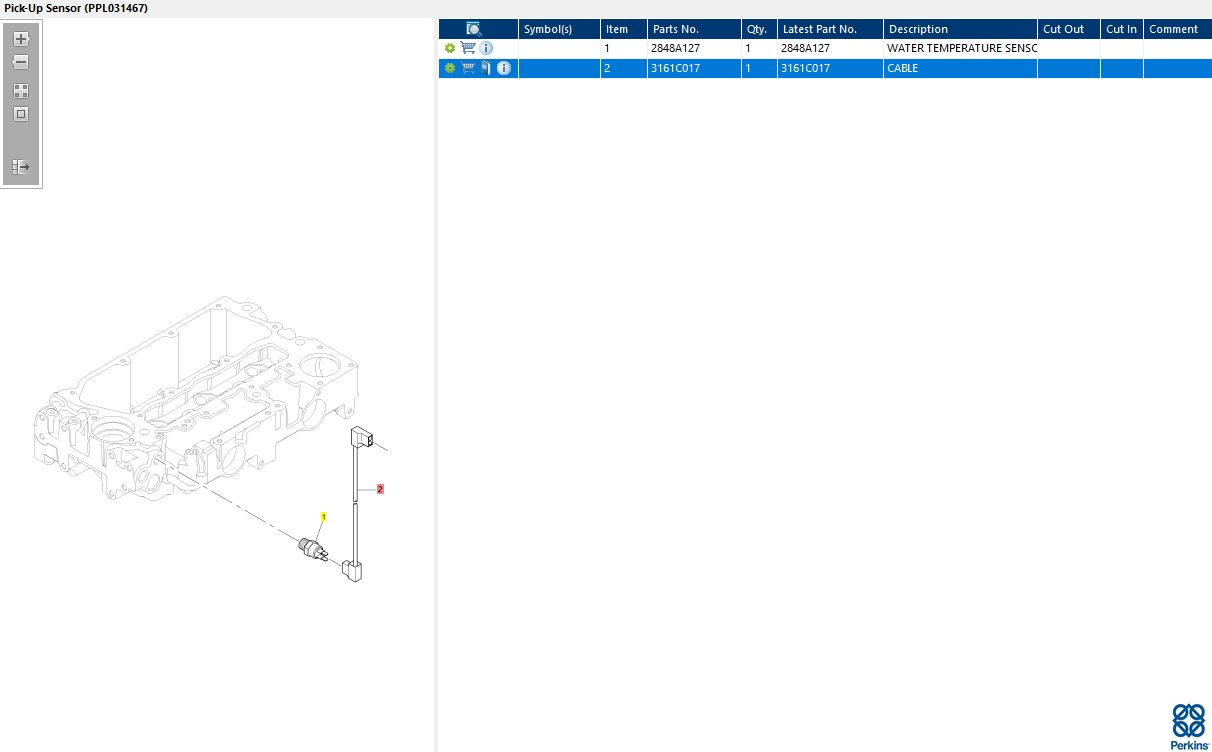Click the Latest Part No. column header
The width and height of the screenshot is (1212, 752).
830,29
